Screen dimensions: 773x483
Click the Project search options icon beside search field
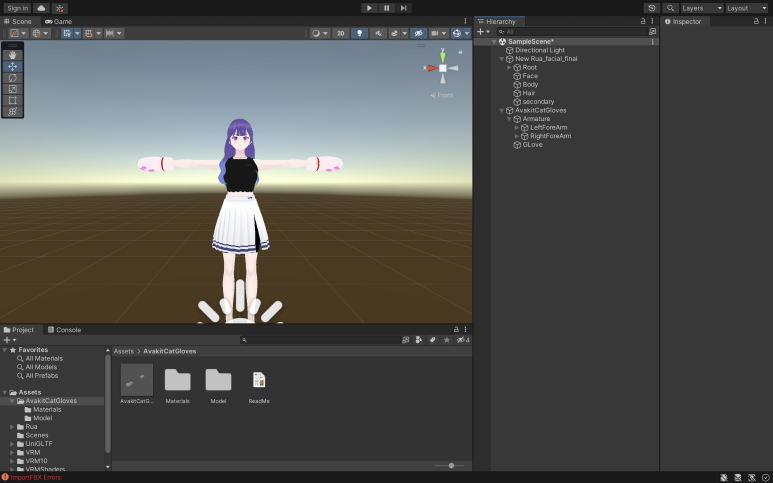click(x=405, y=340)
